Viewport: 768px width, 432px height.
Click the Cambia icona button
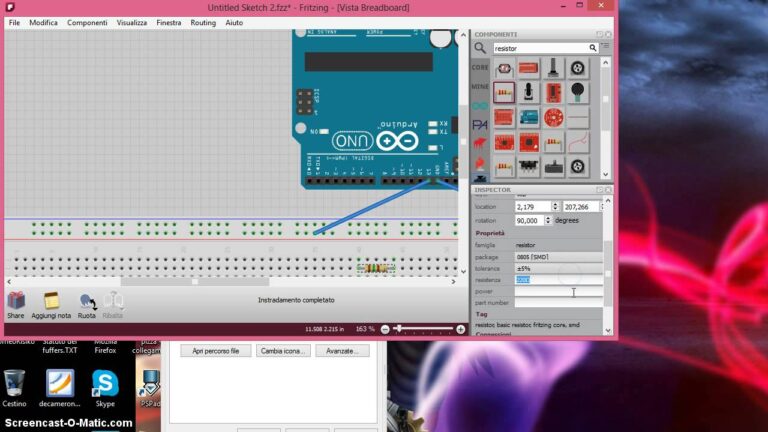[283, 351]
